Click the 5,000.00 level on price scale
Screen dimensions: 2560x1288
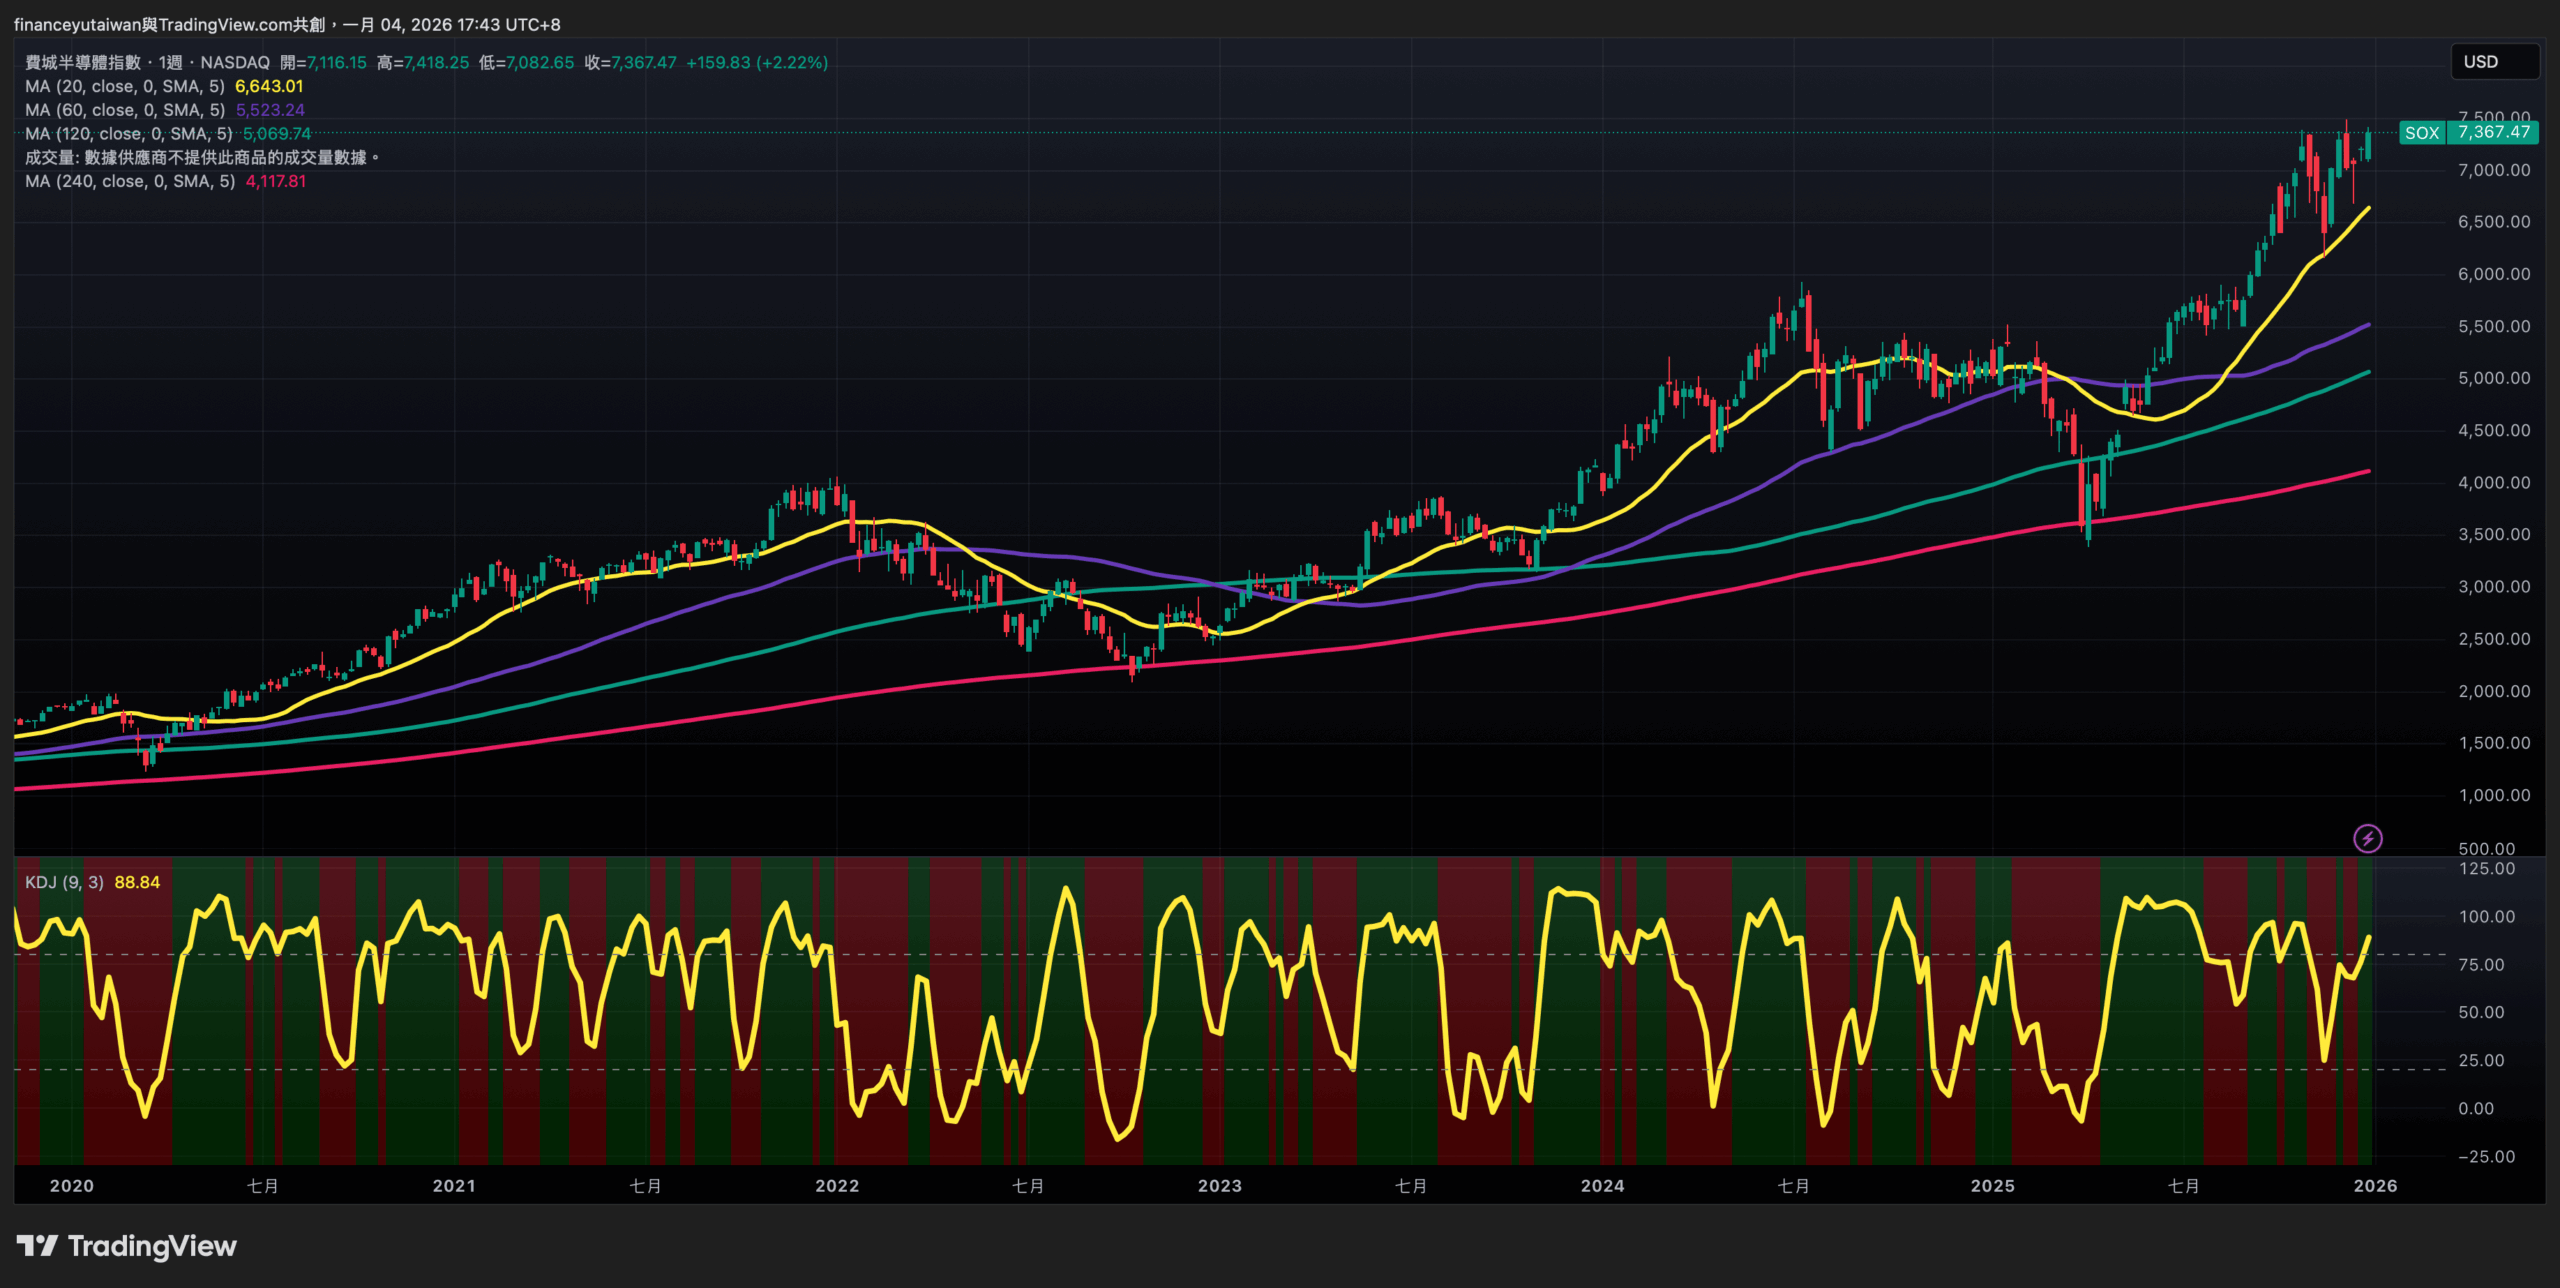2494,378
